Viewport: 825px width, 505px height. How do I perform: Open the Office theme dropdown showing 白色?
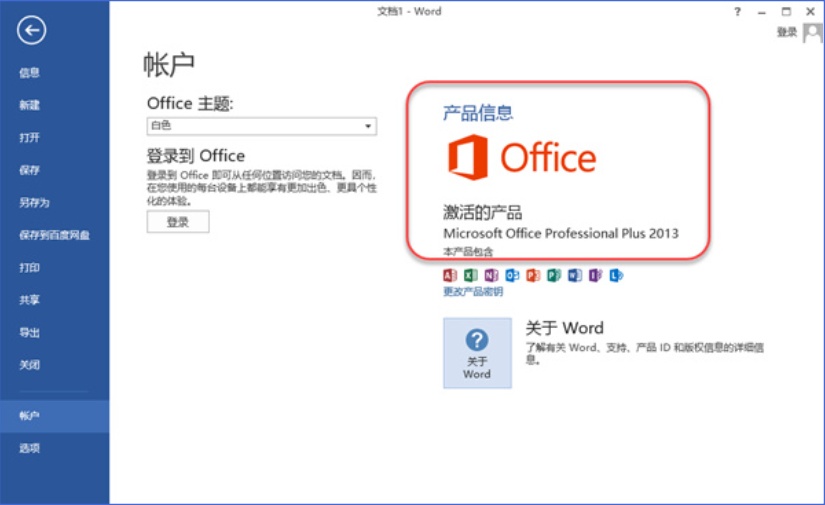[261, 126]
